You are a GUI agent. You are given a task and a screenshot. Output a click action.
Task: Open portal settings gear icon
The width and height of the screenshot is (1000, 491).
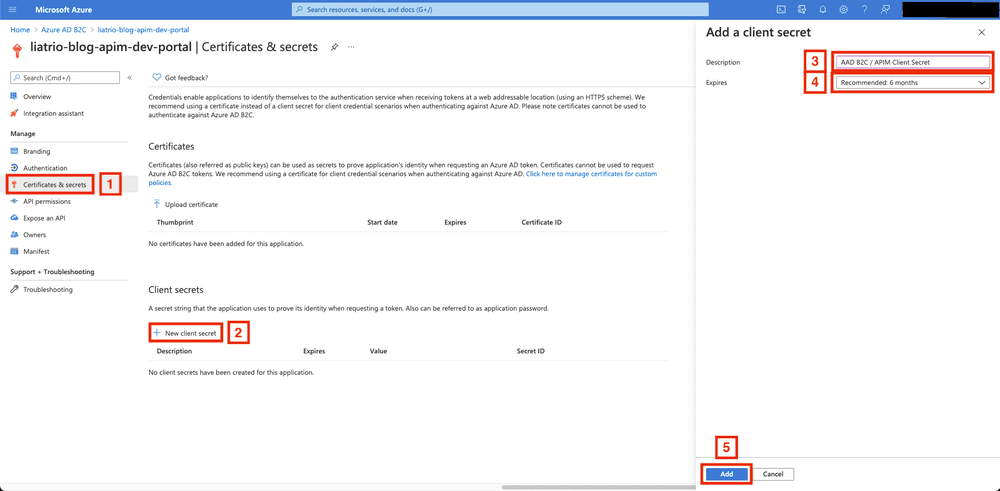point(844,10)
